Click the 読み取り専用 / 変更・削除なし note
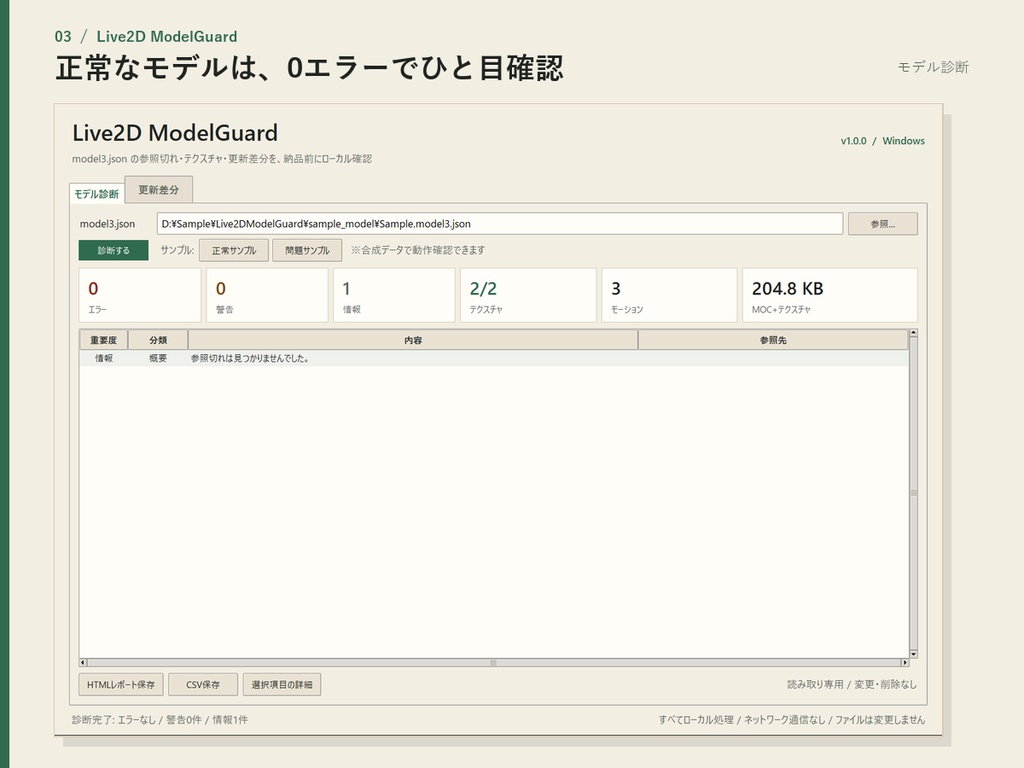The height and width of the screenshot is (768, 1024). coord(852,684)
